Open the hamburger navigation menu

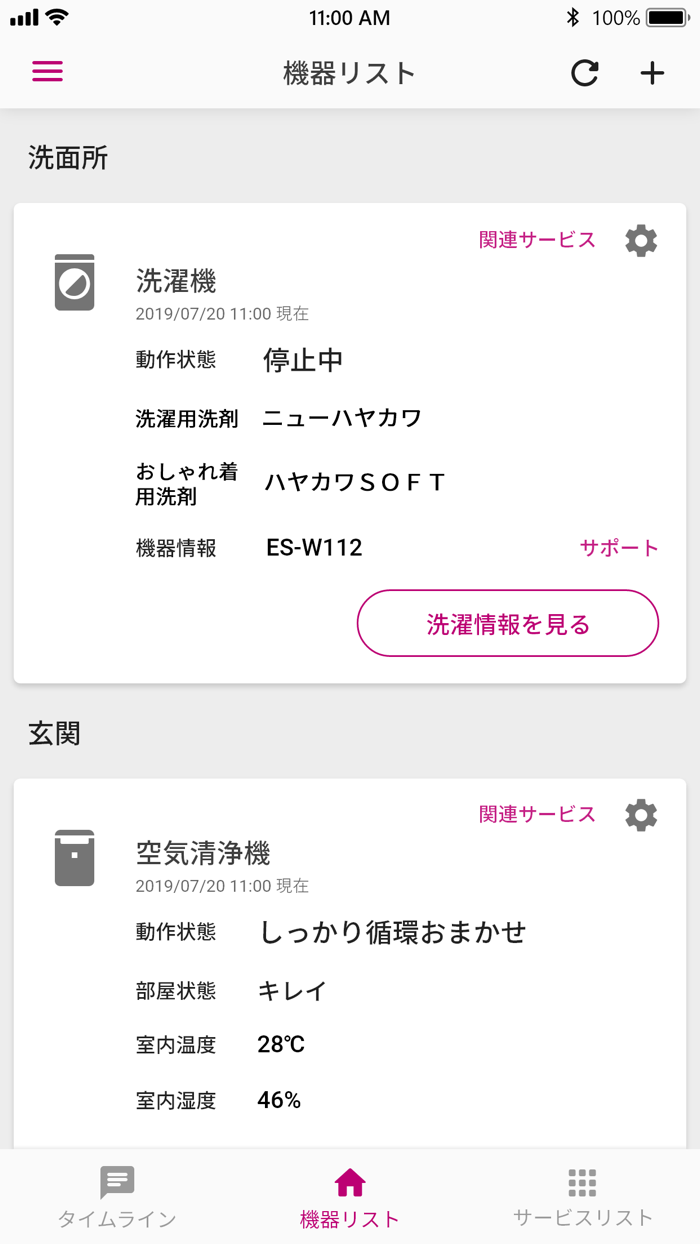pos(47,72)
